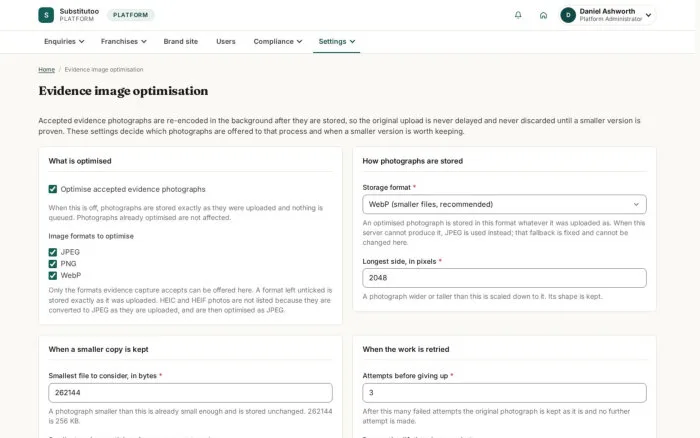
Task: Untick the WebP format checkbox
Action: (53, 275)
